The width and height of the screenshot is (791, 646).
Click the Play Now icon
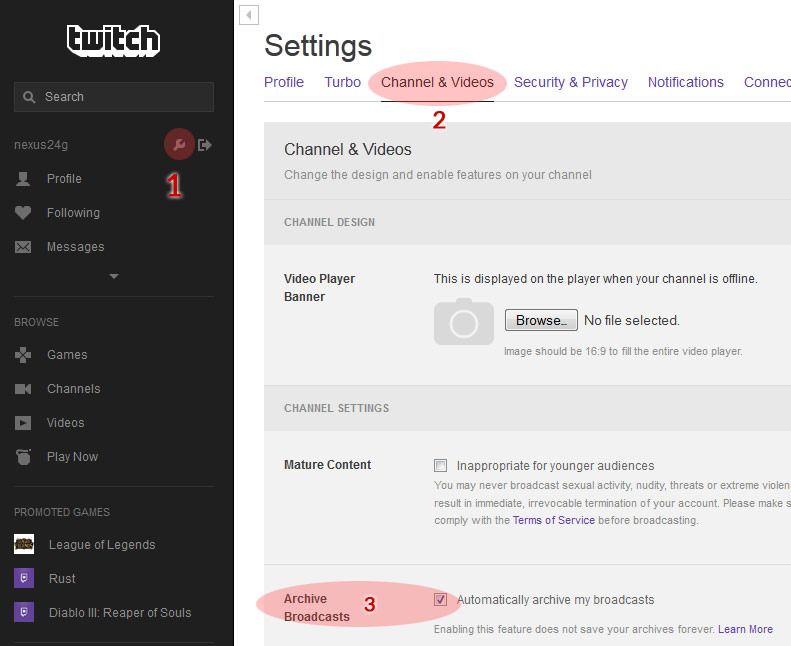tap(23, 457)
